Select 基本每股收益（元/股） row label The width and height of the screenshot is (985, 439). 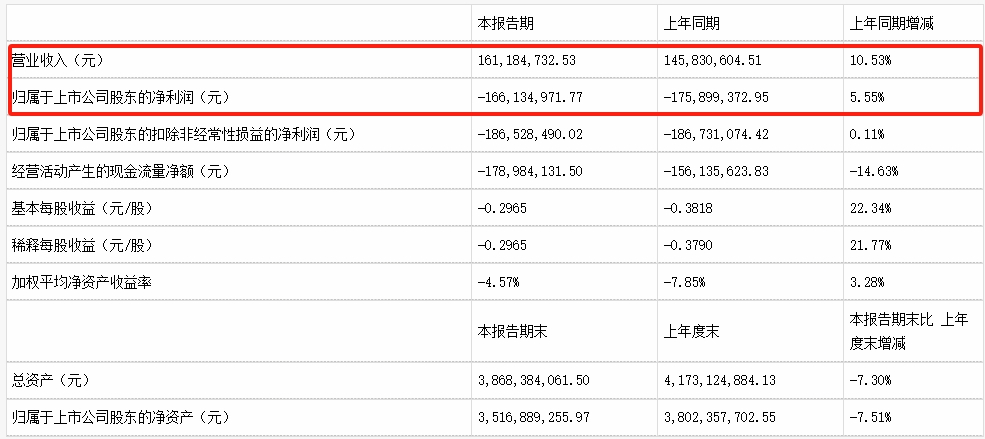[x=82, y=207]
